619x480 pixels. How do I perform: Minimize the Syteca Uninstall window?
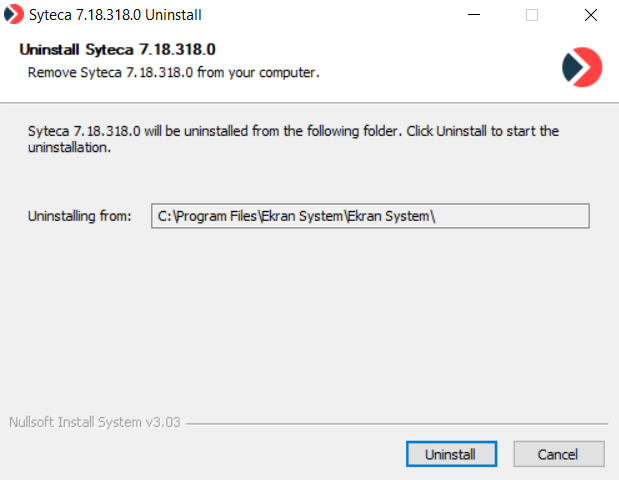click(x=476, y=15)
